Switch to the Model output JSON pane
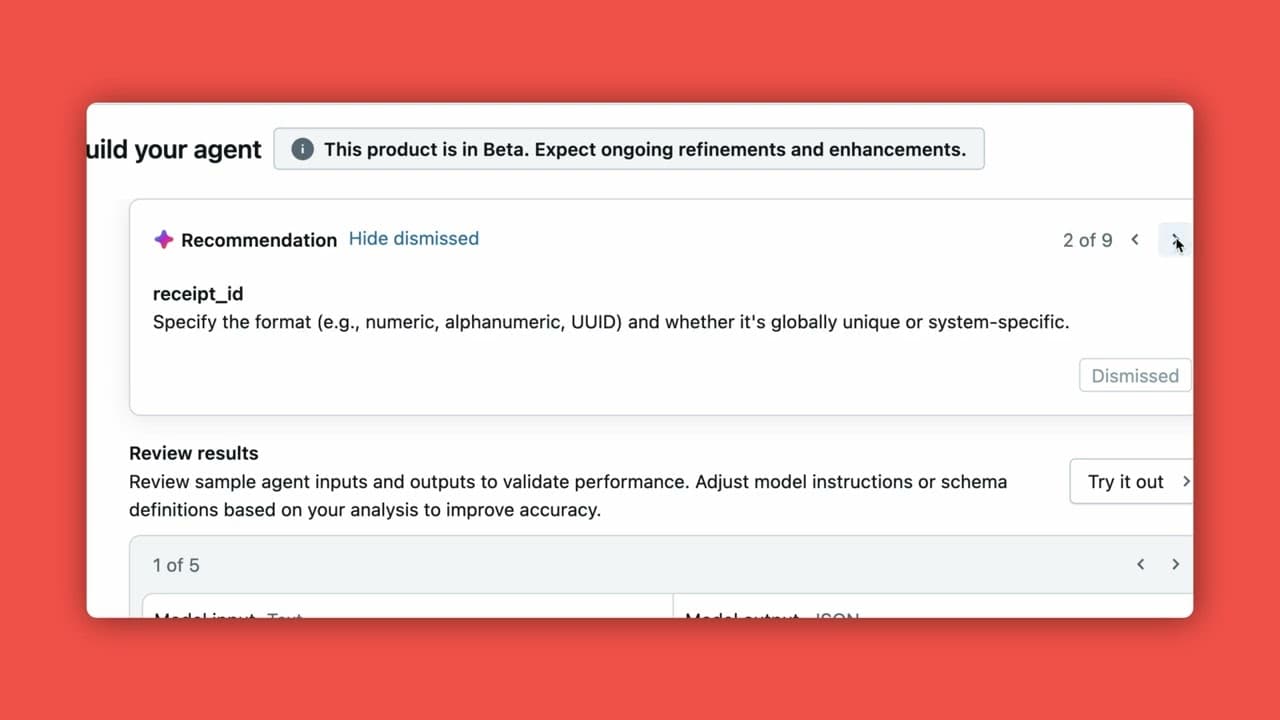The image size is (1280, 720). (x=770, y=617)
